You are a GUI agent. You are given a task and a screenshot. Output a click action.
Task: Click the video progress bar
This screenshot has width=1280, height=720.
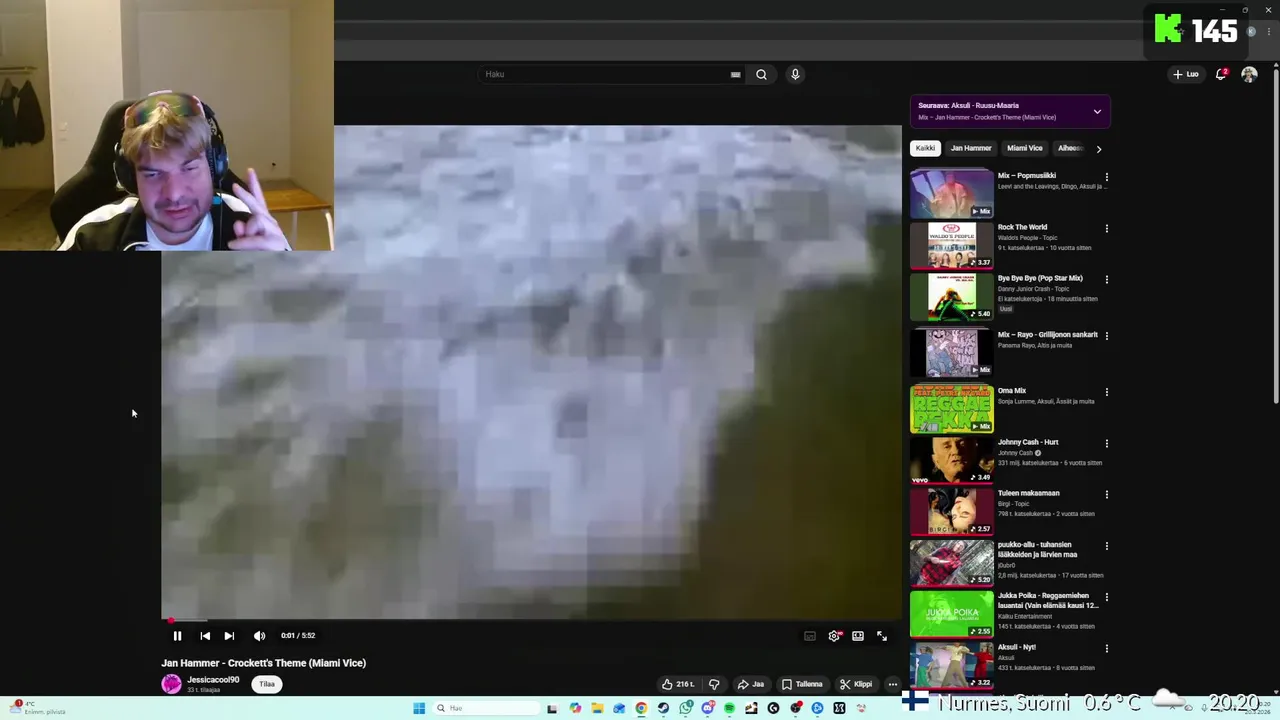(531, 620)
